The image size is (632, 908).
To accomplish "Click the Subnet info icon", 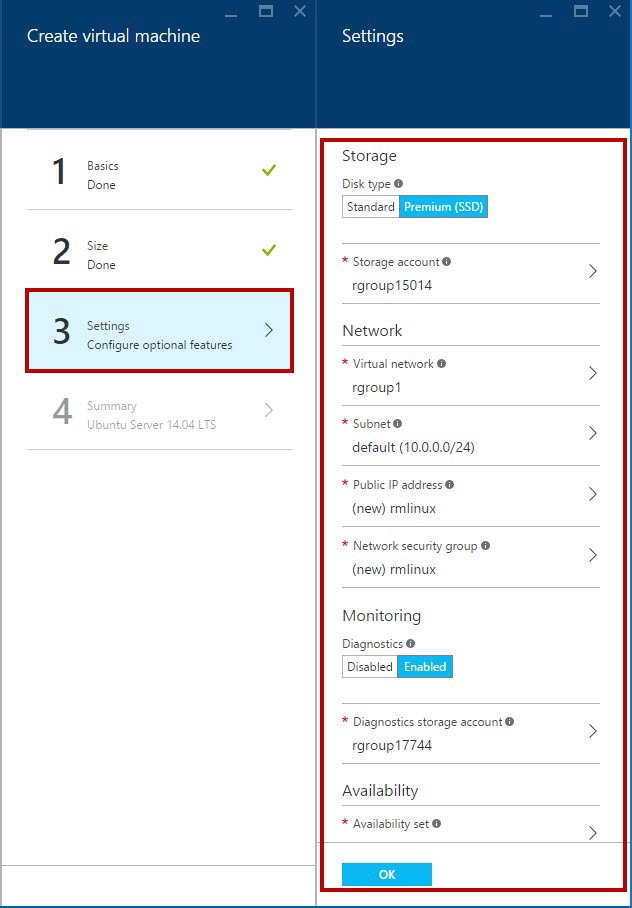I will [397, 424].
